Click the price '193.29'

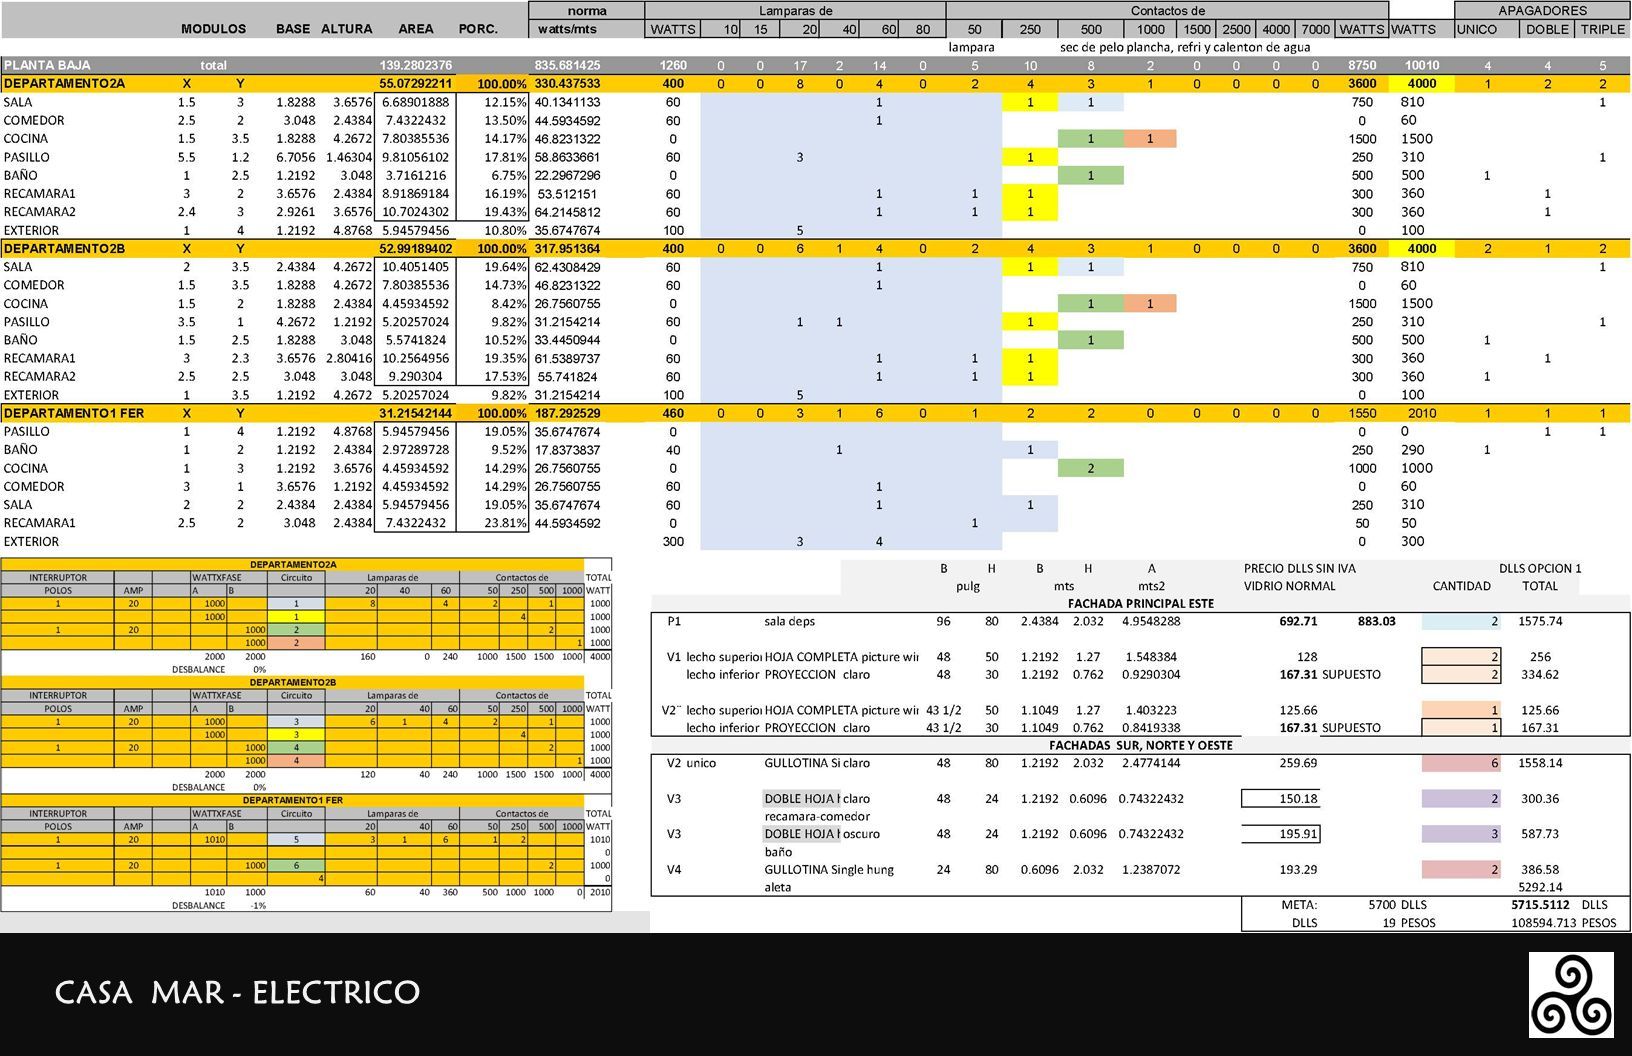click(1298, 869)
